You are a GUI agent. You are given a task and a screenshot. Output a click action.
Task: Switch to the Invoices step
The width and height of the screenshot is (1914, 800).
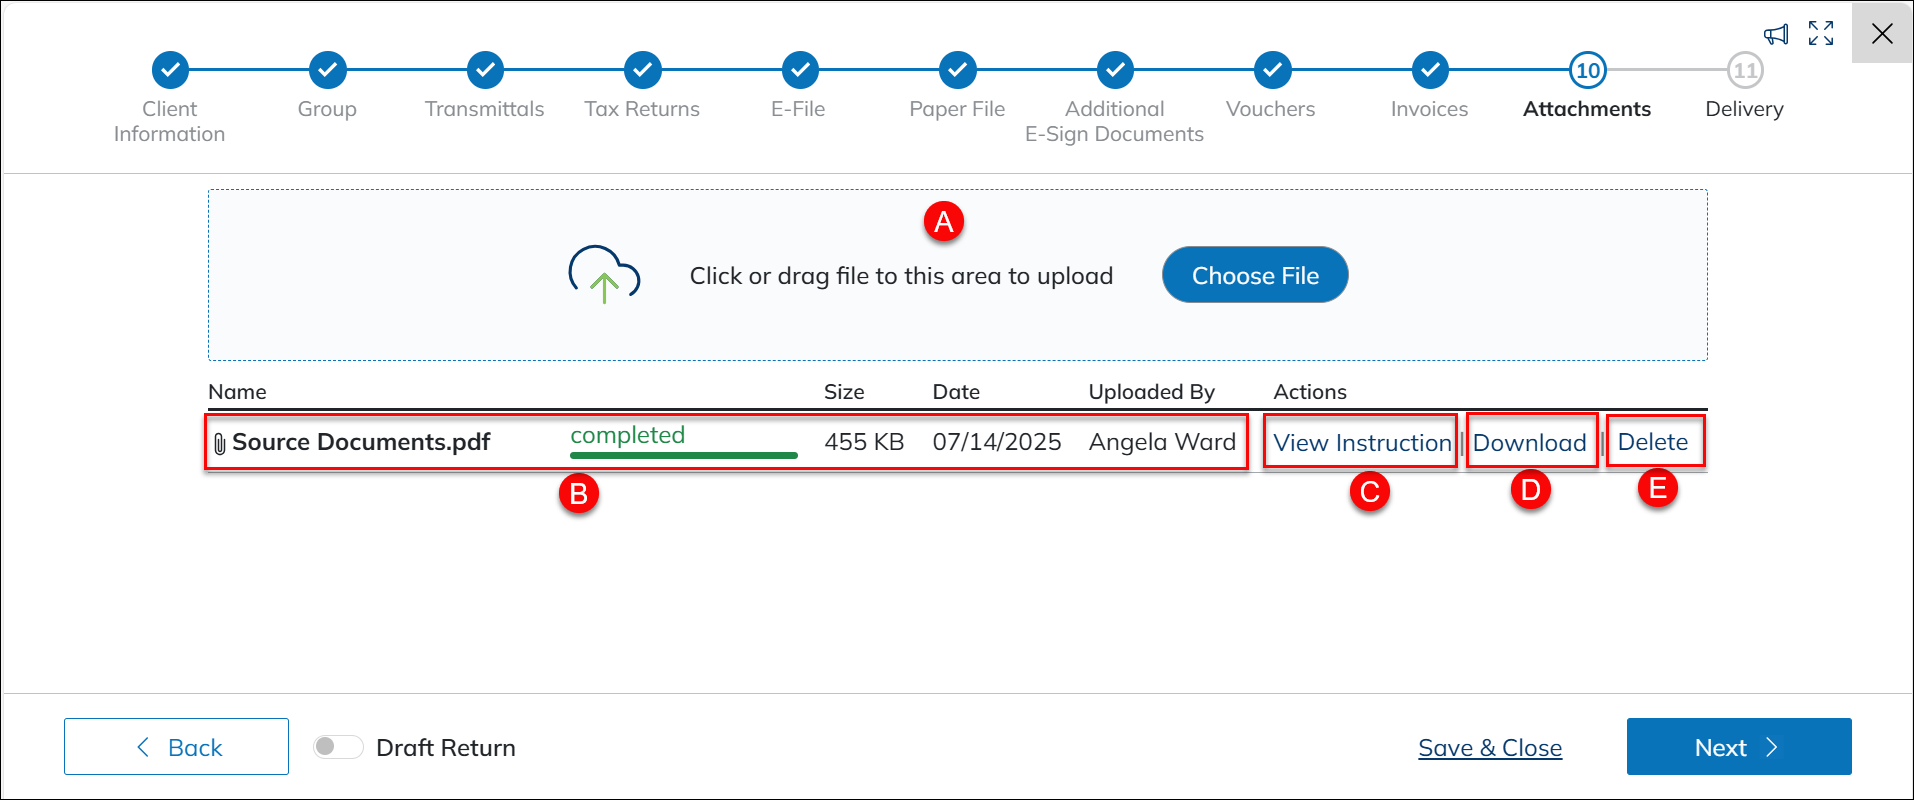click(x=1430, y=70)
